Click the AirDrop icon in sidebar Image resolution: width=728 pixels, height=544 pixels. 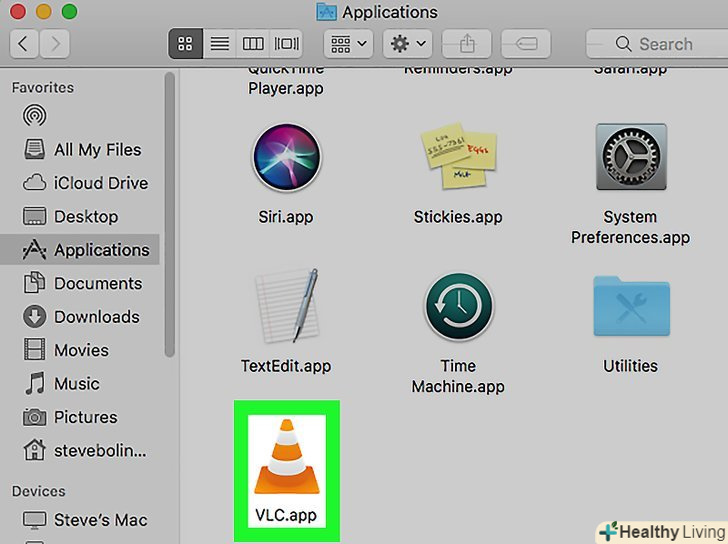click(x=34, y=115)
